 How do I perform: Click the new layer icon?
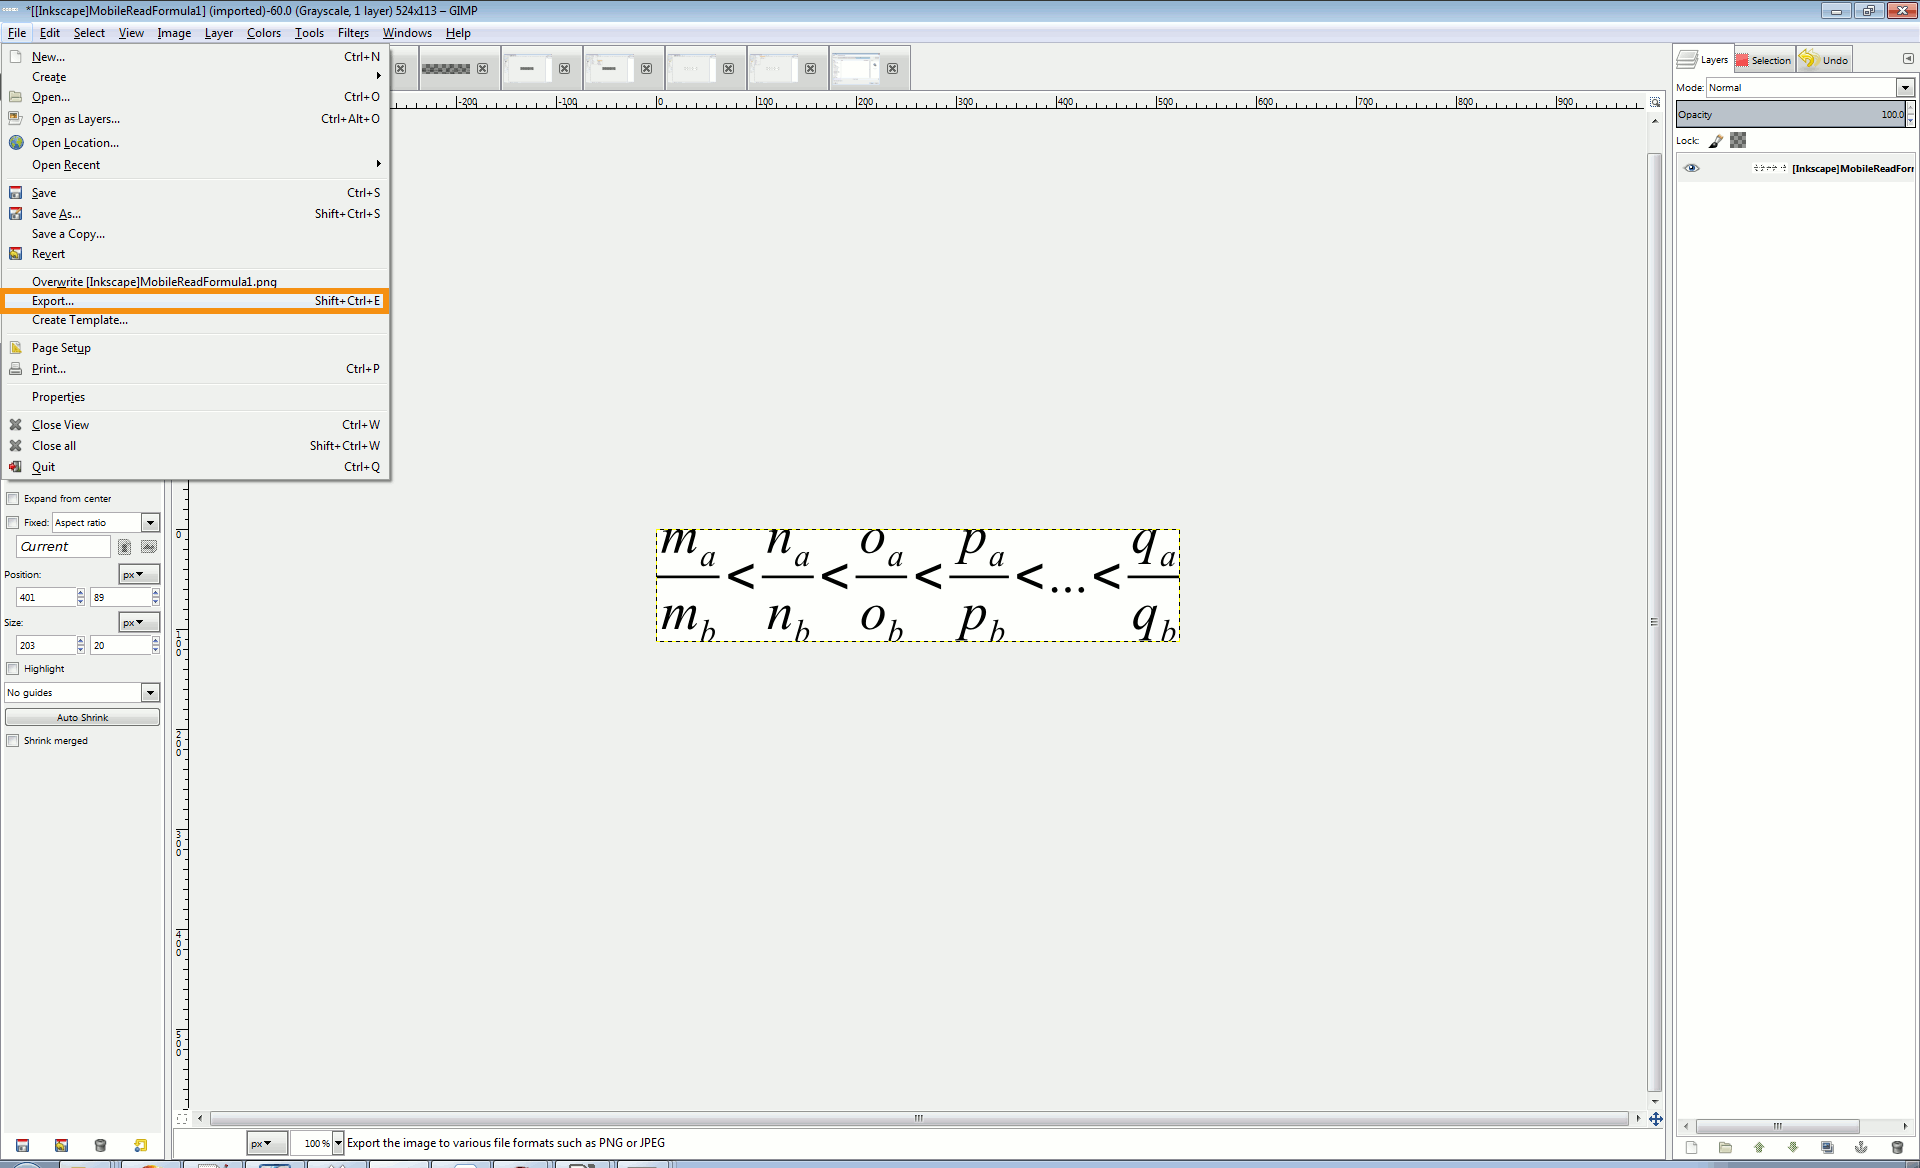click(x=1691, y=1147)
